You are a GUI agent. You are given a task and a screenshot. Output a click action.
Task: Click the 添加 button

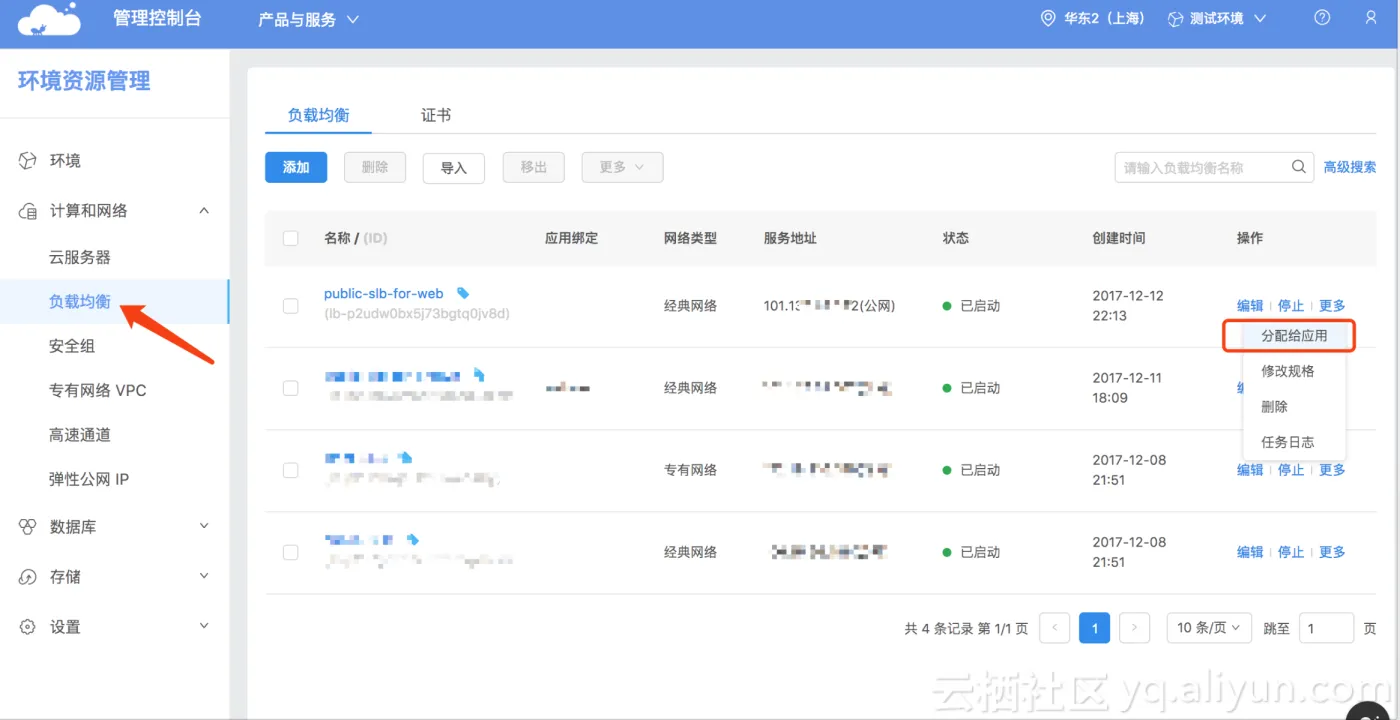coord(296,167)
